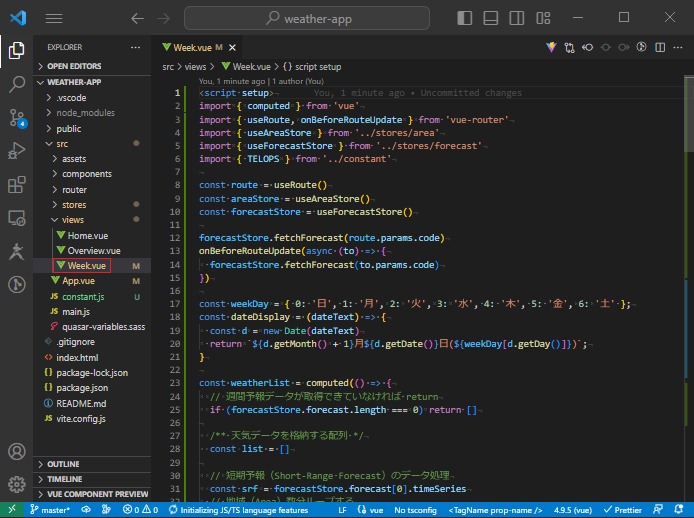Click the TagName prop-name status item
694x518 pixels.
pyautogui.click(x=495, y=510)
